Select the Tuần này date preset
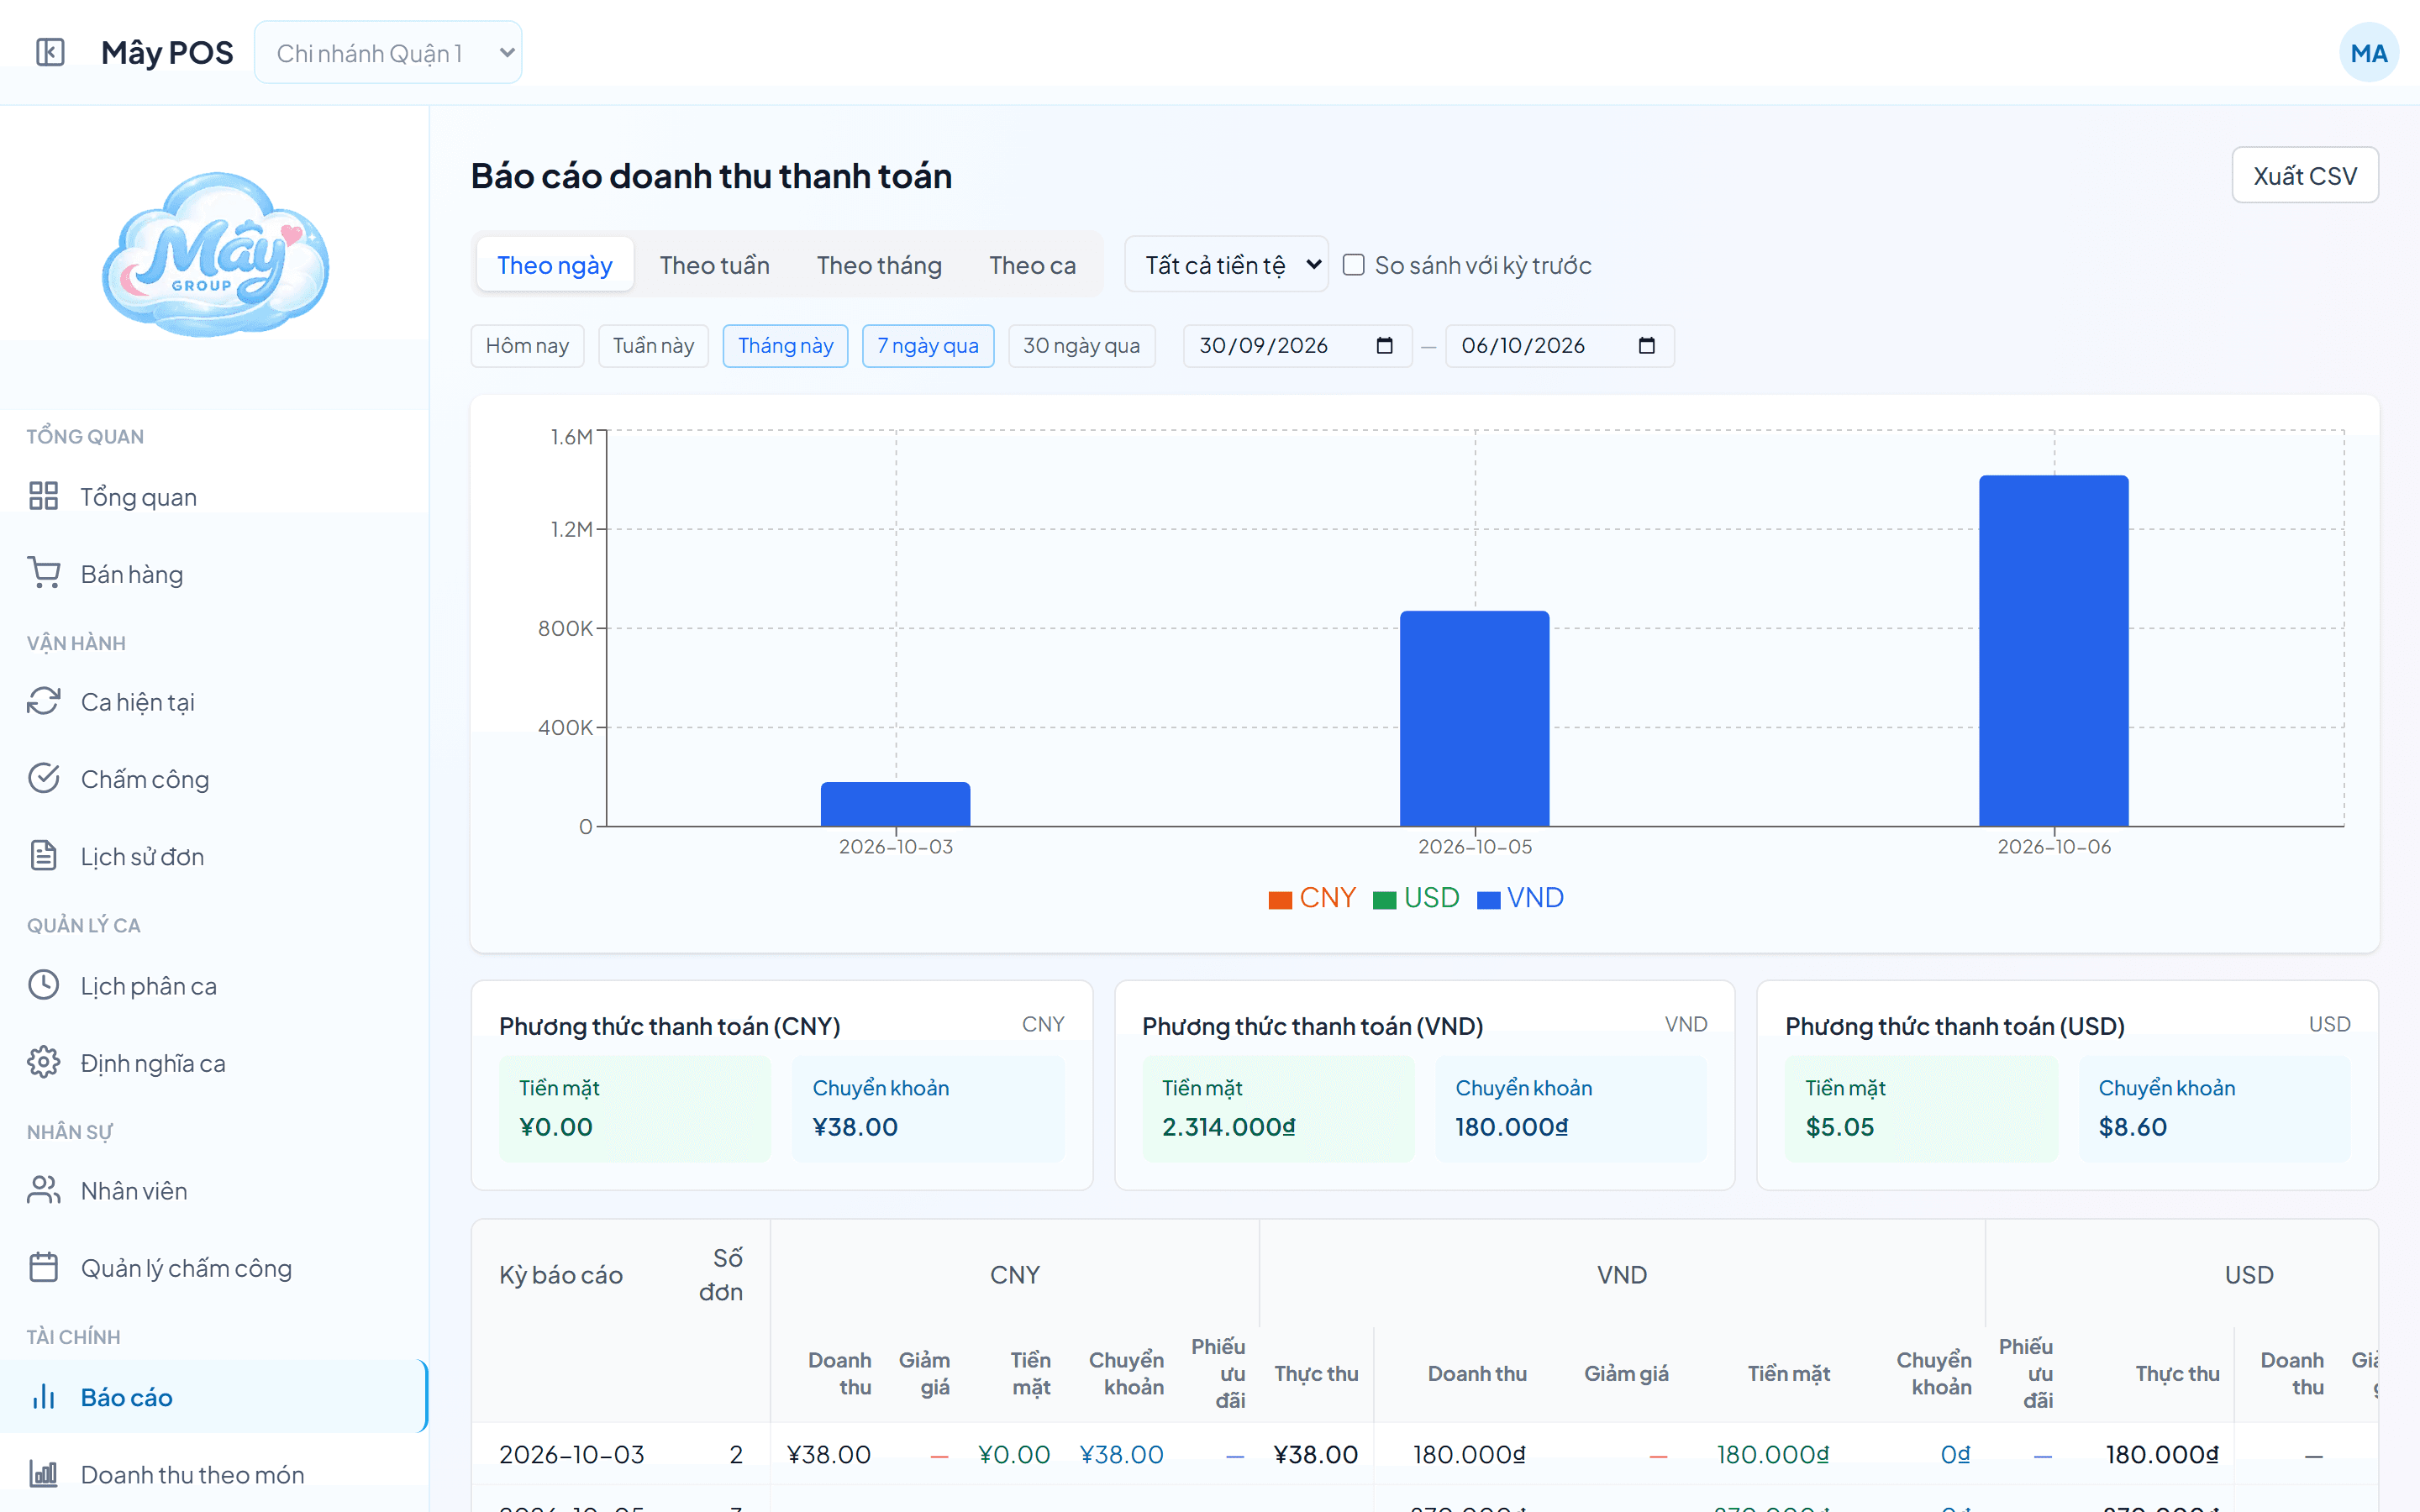Image resolution: width=2420 pixels, height=1512 pixels. click(x=653, y=346)
